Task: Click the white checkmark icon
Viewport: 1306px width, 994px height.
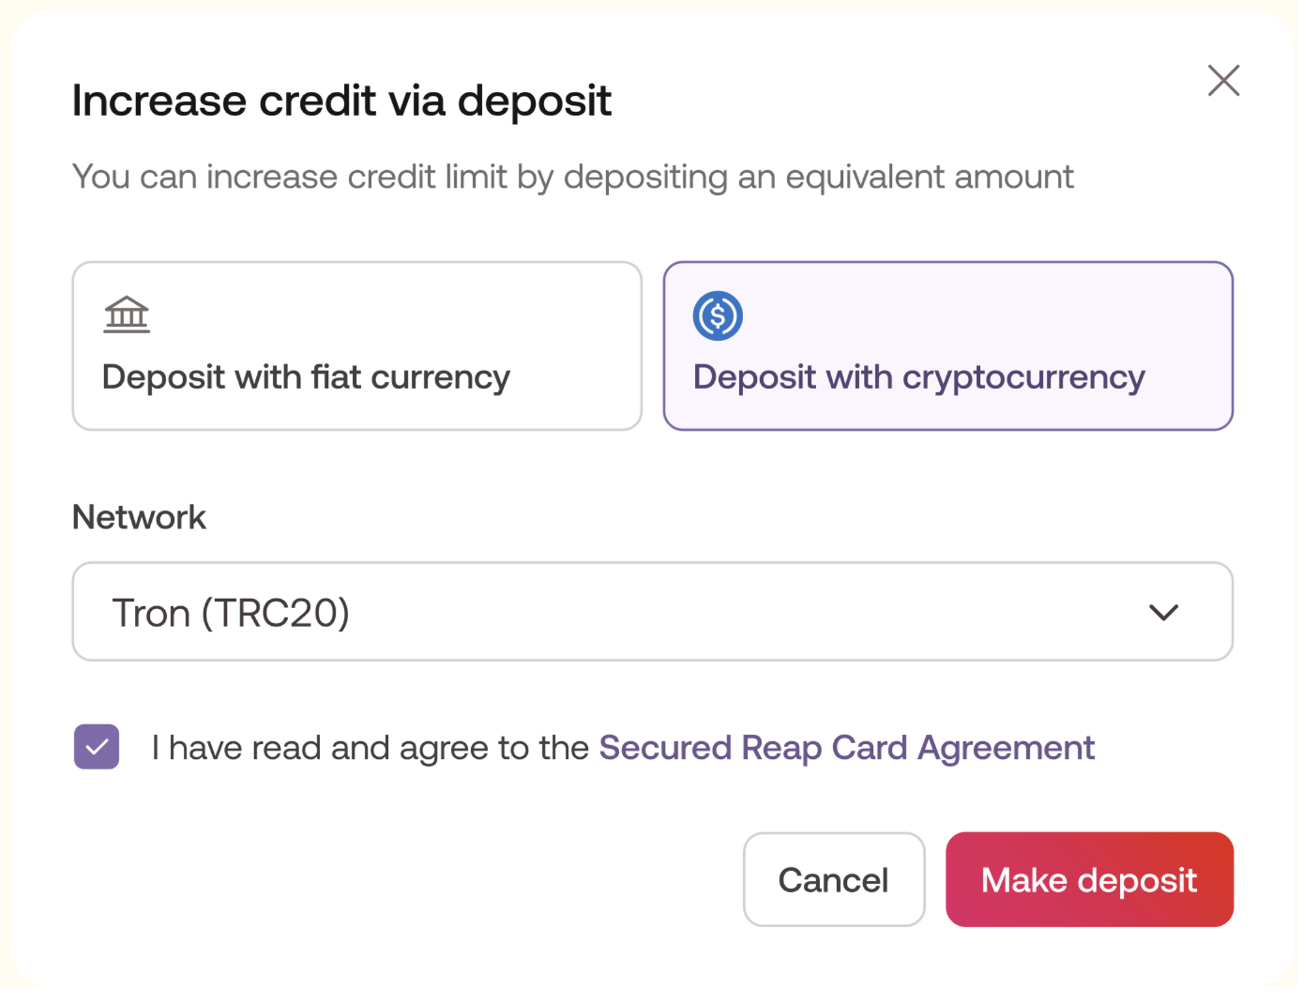Action: (97, 747)
